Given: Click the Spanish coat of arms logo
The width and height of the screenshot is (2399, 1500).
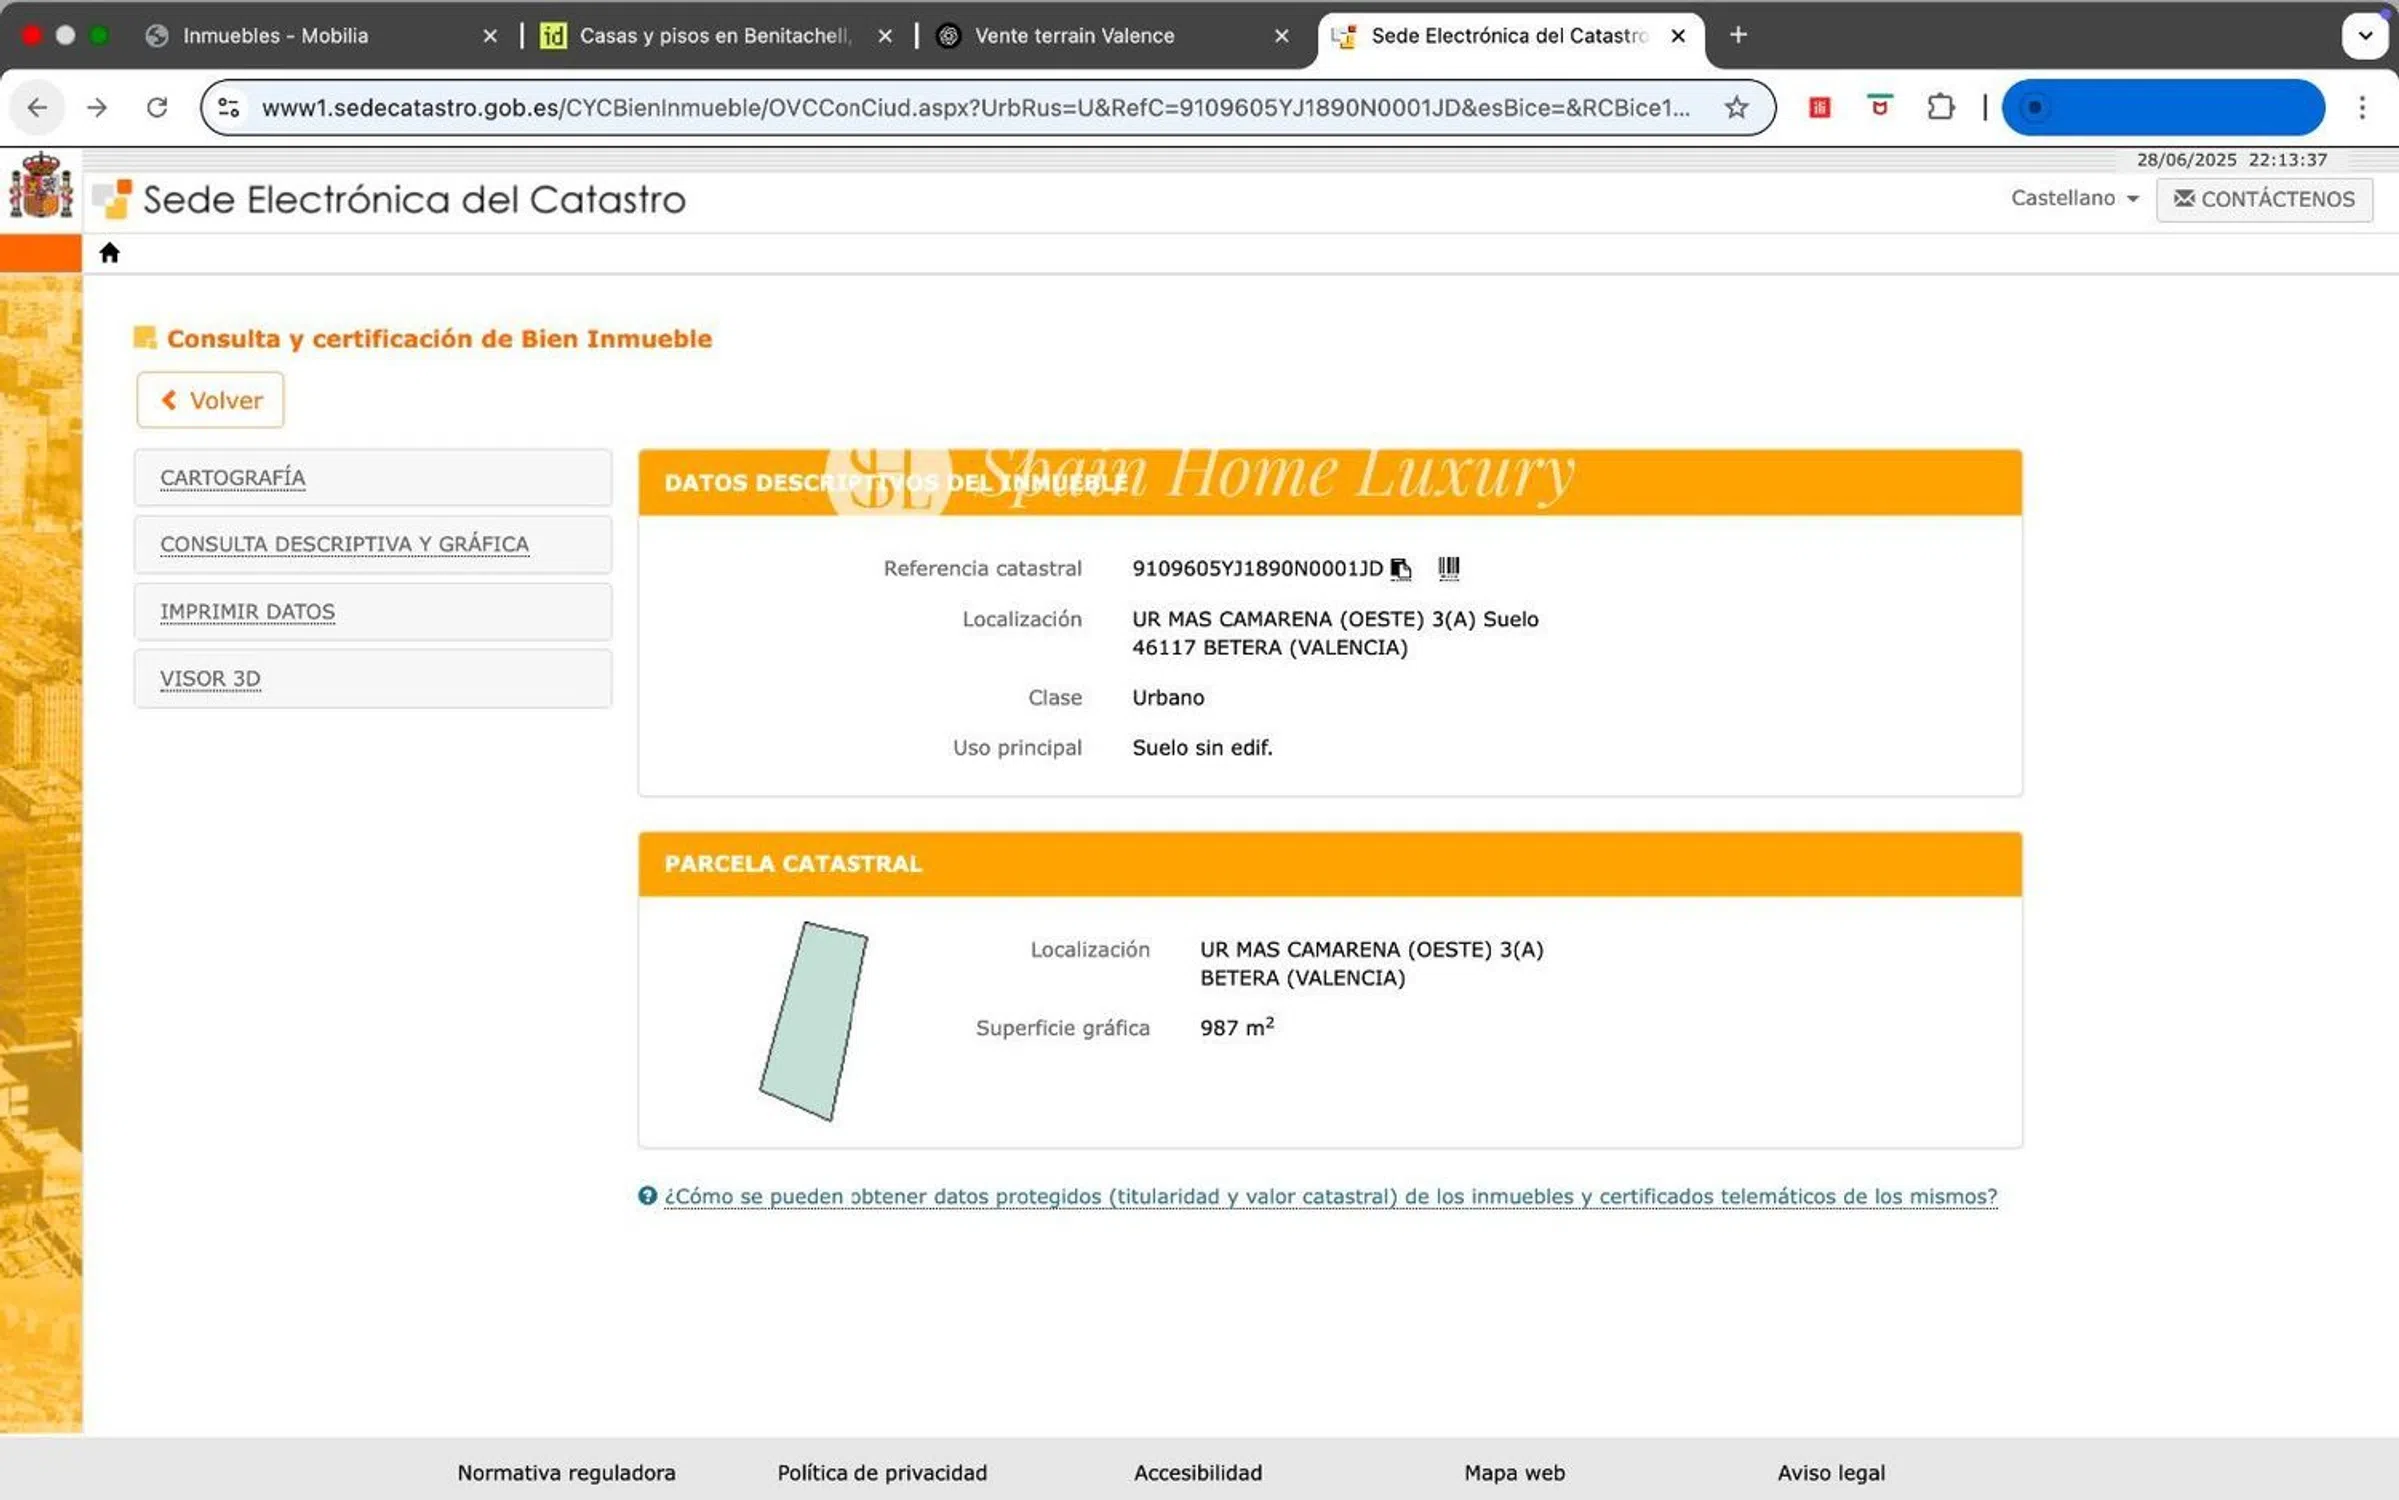Looking at the screenshot, I should tap(41, 187).
